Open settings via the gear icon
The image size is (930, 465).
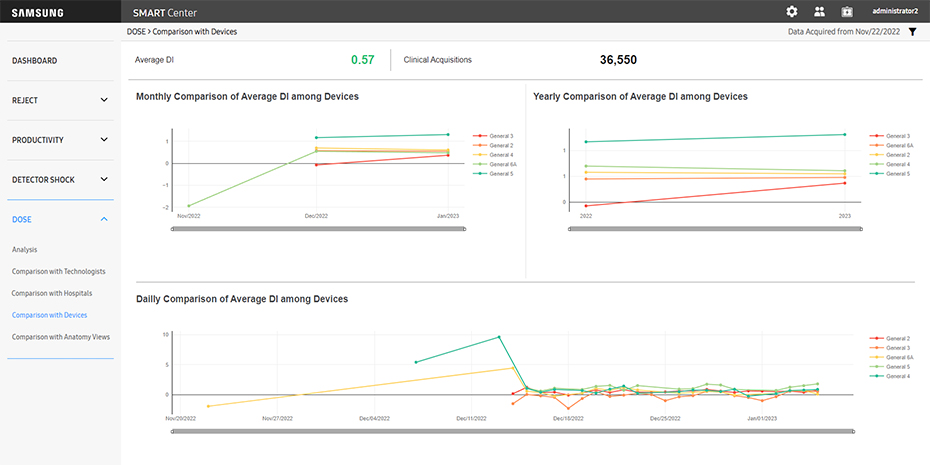tap(792, 12)
